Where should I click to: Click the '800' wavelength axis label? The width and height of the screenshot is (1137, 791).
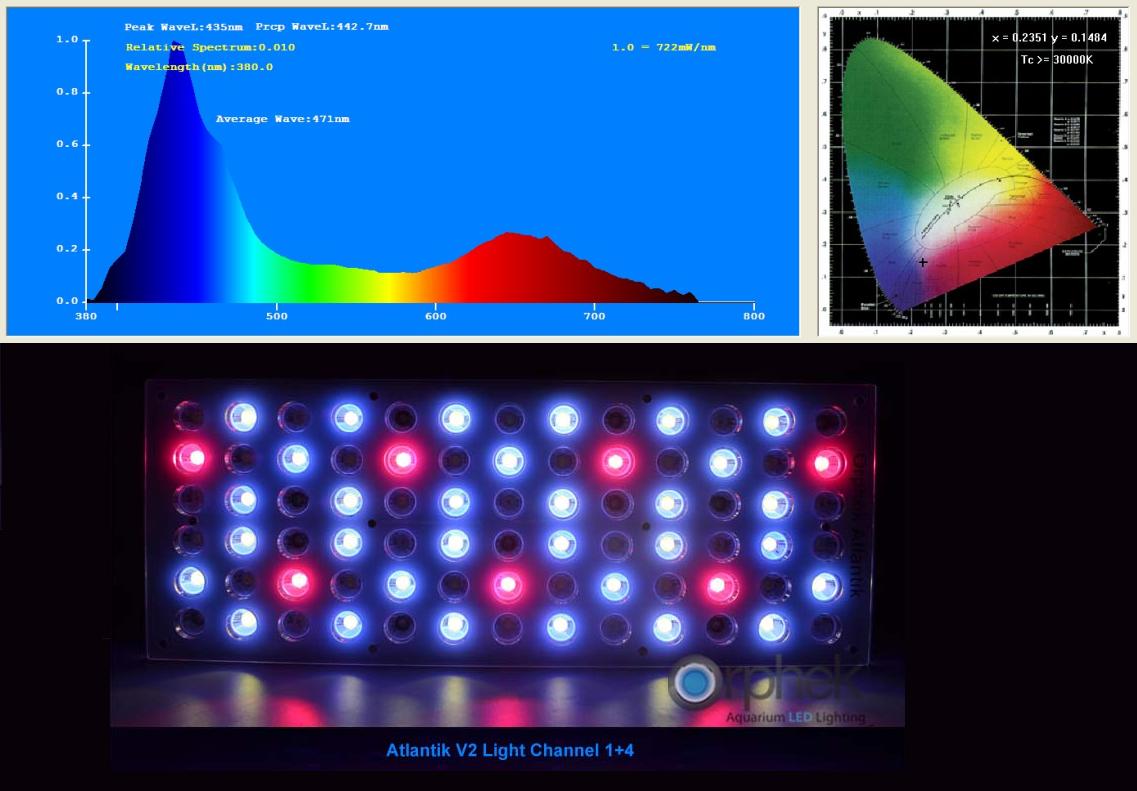pyautogui.click(x=754, y=316)
